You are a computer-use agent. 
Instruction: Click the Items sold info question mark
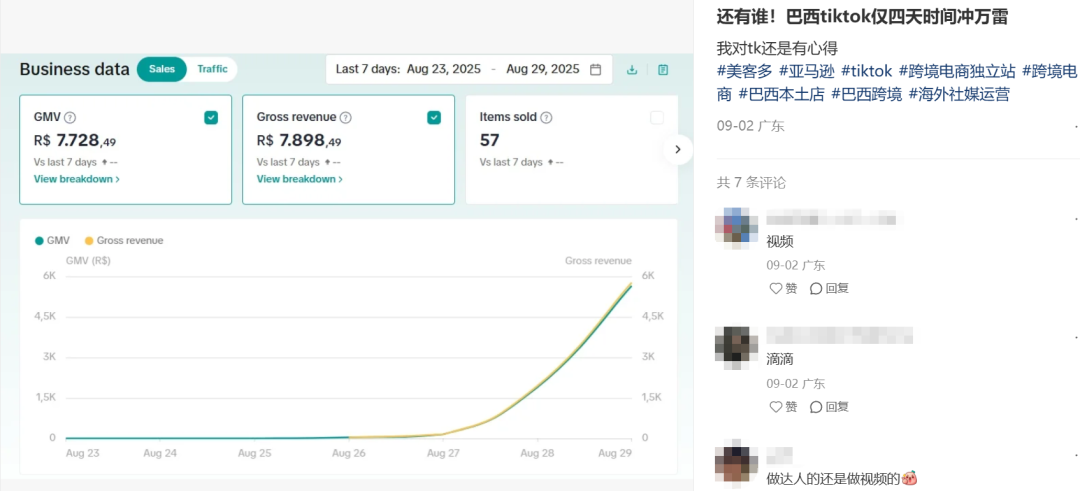click(547, 118)
